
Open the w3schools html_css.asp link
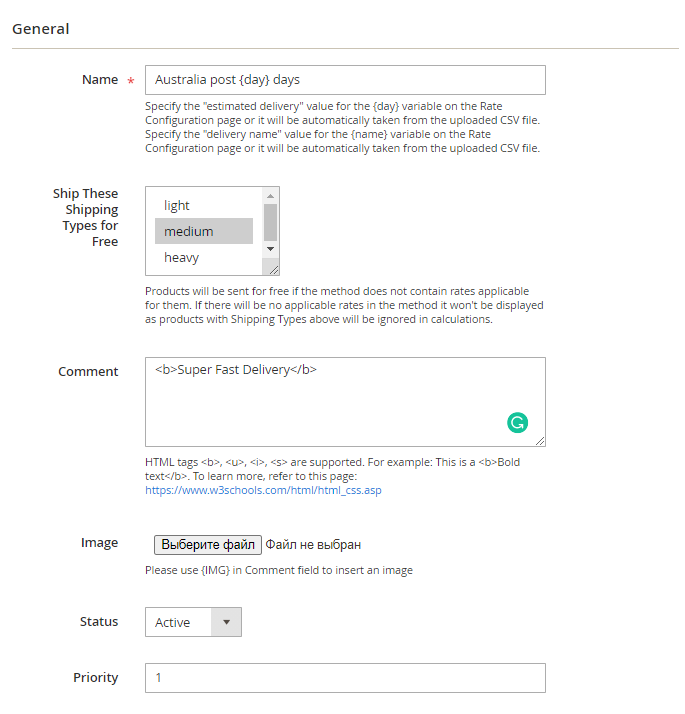(263, 490)
